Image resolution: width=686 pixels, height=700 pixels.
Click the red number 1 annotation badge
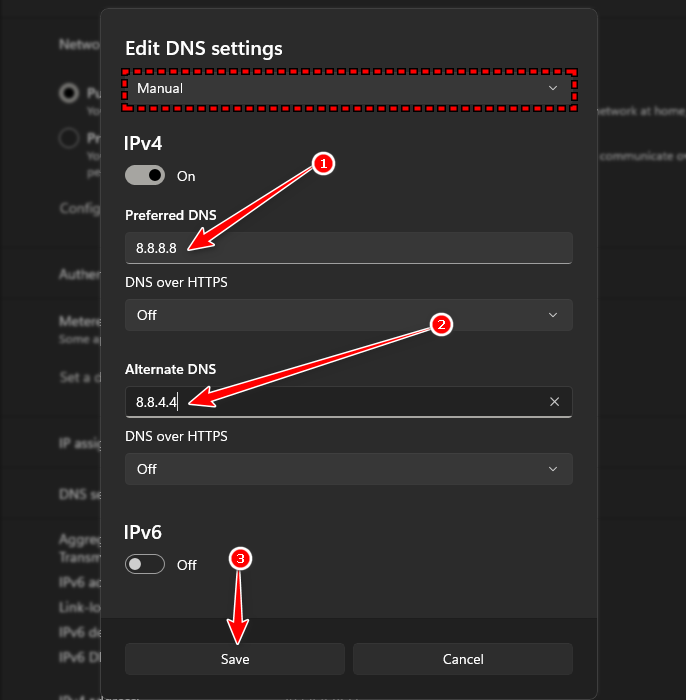[x=322, y=164]
